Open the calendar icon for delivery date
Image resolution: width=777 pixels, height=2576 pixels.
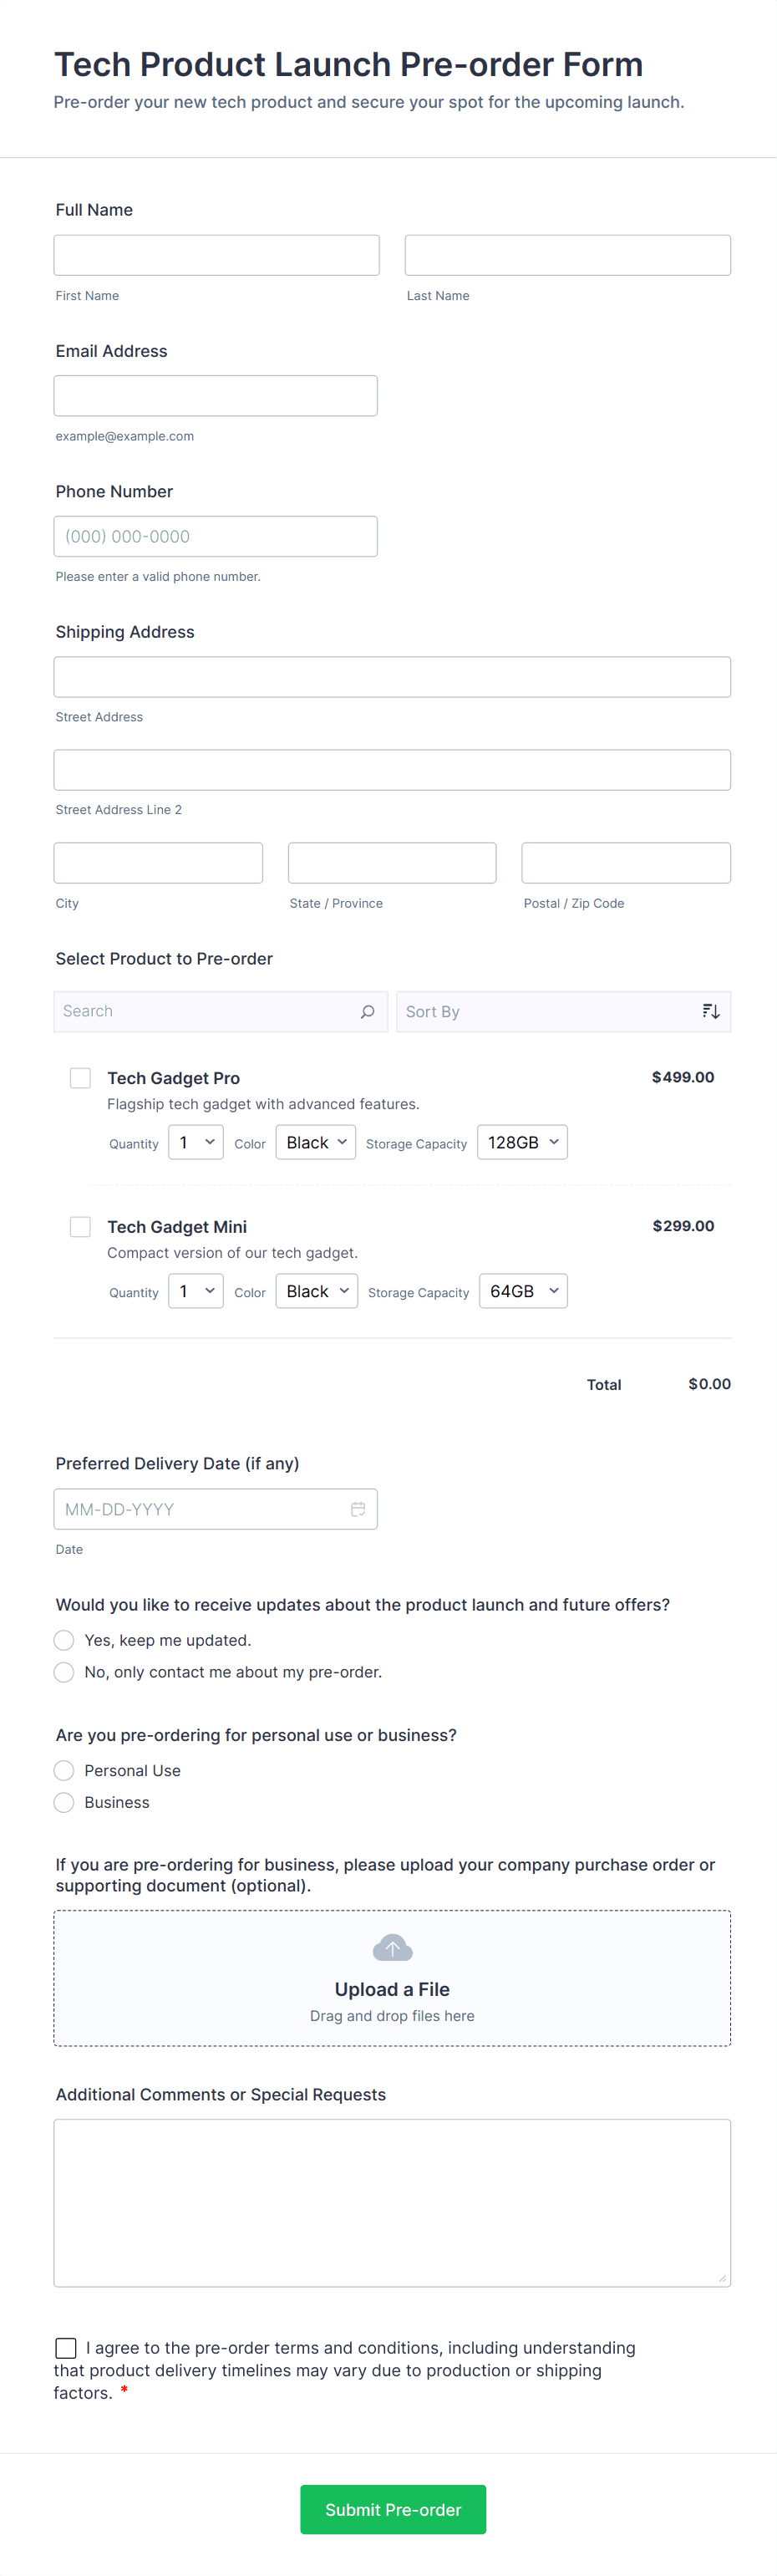click(358, 1509)
